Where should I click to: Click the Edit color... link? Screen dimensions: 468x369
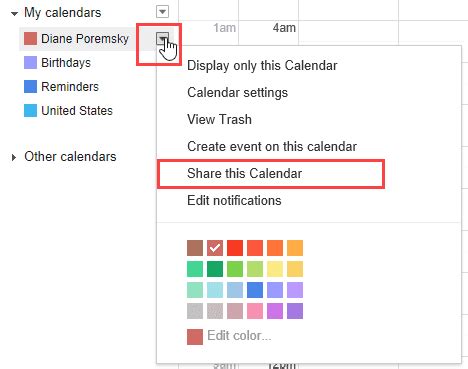(x=239, y=336)
